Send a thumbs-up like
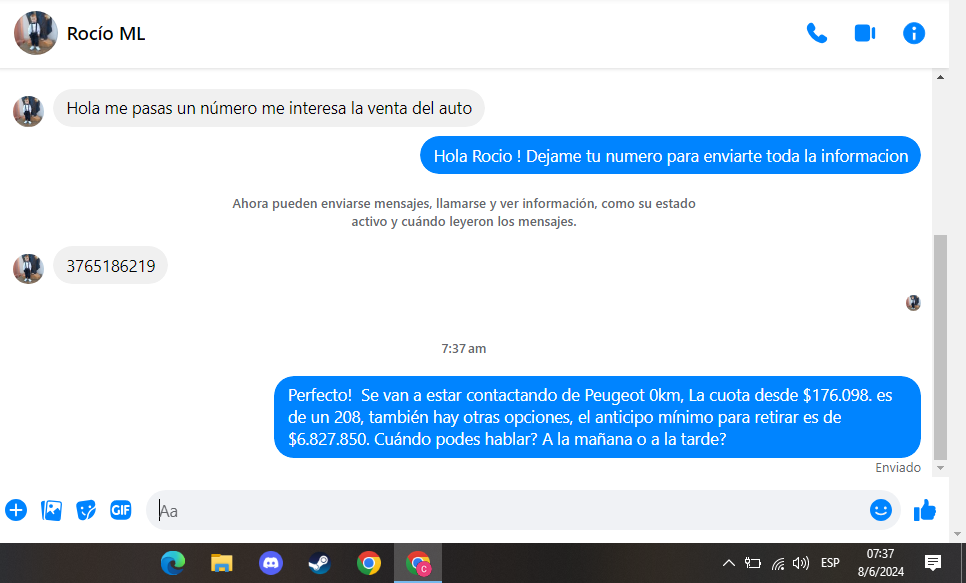This screenshot has width=966, height=583. pyautogui.click(x=925, y=510)
